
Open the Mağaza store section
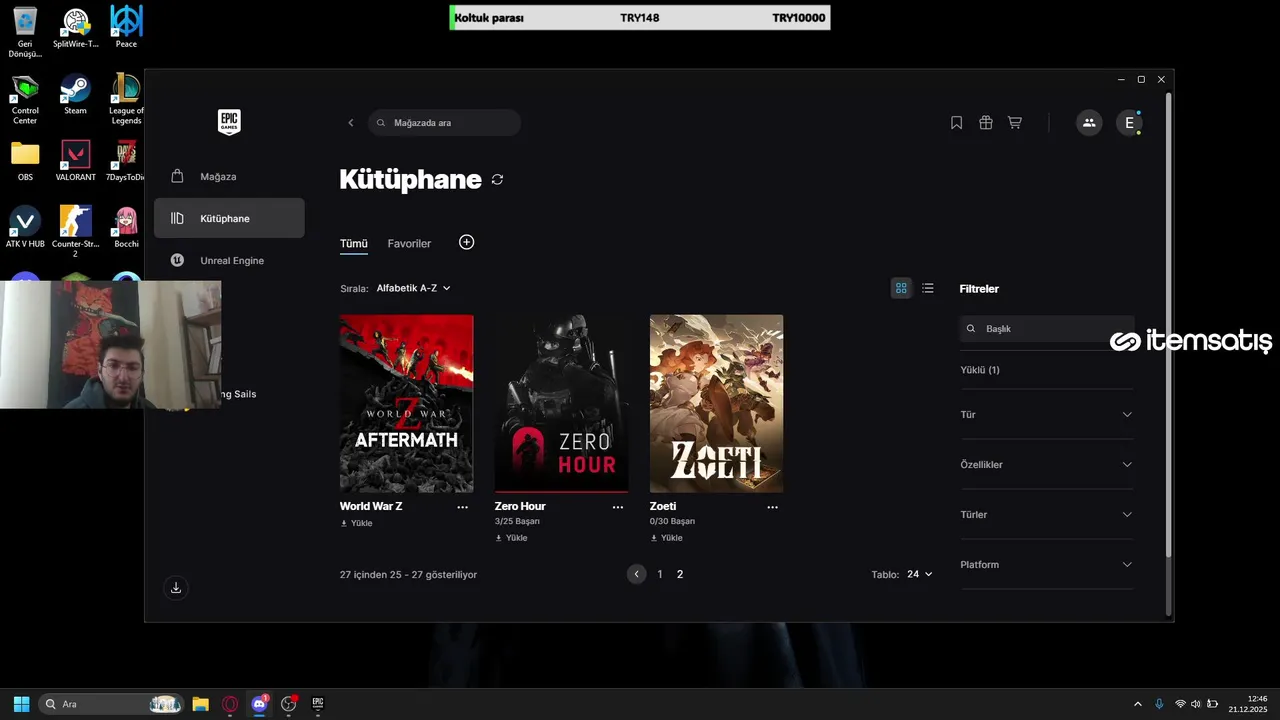229,176
